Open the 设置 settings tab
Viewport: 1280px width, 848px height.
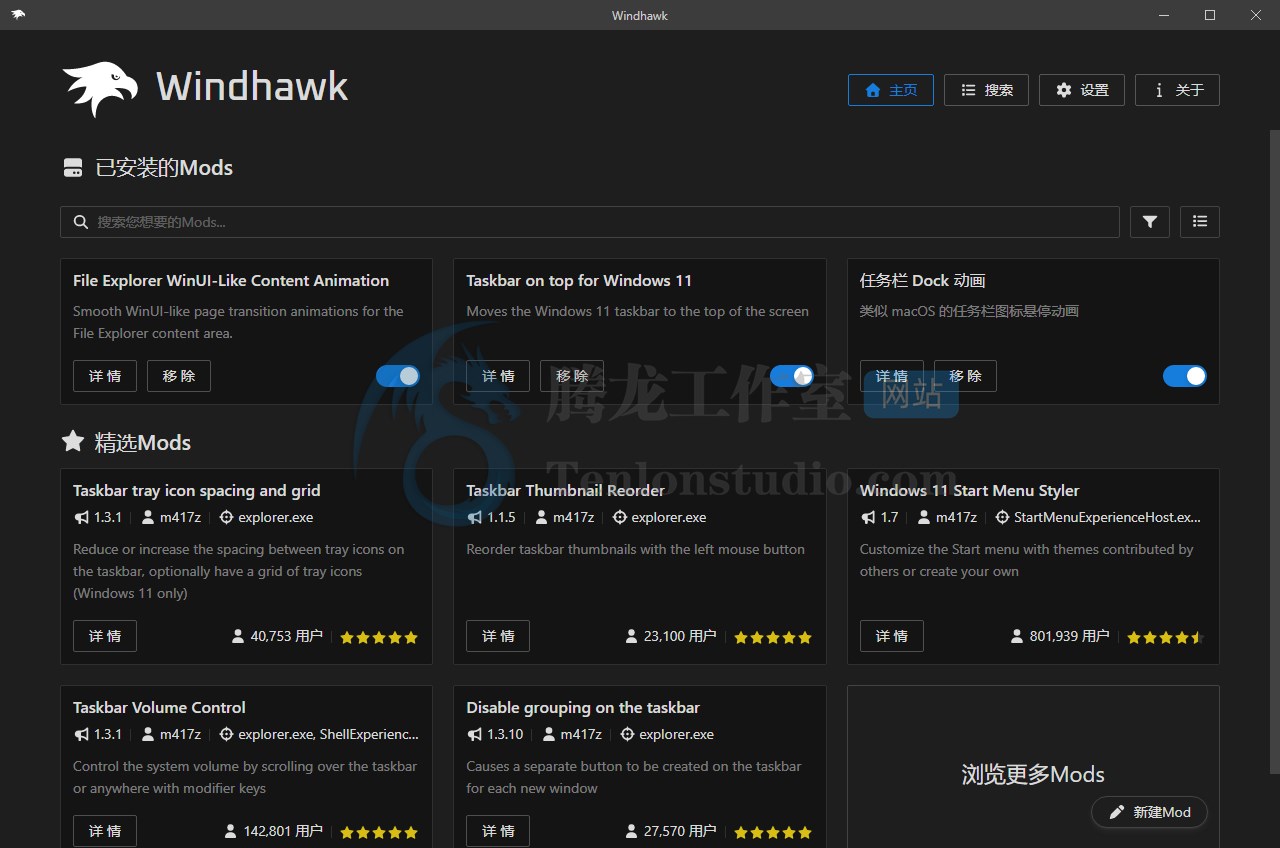click(x=1082, y=90)
